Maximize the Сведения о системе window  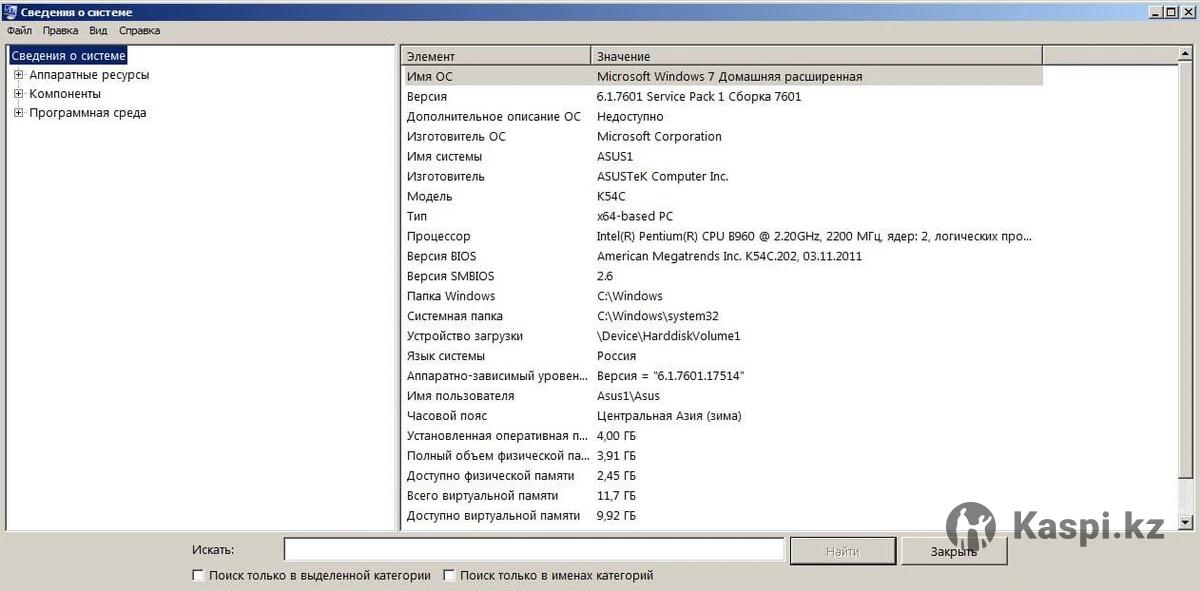pos(1170,12)
